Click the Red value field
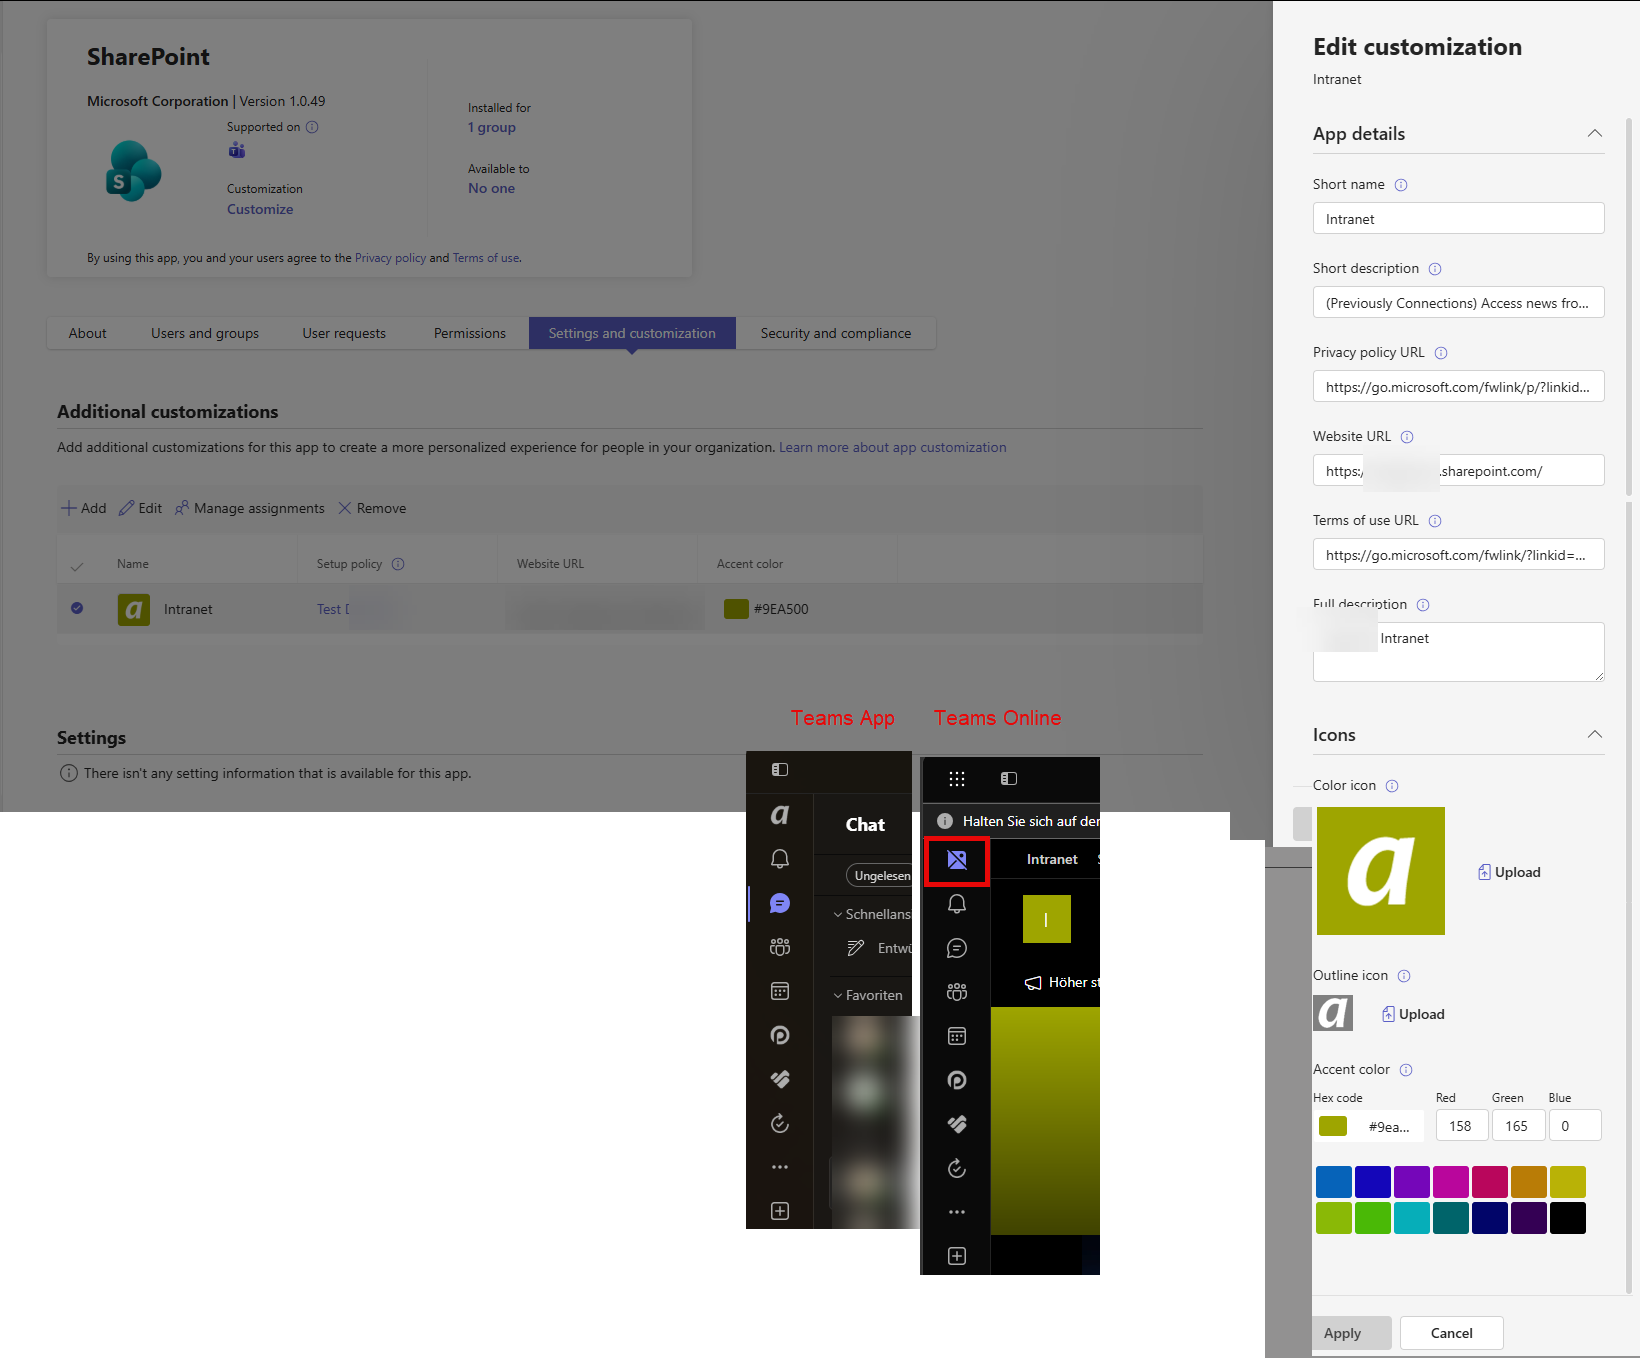Viewport: 1640px width, 1358px height. point(1462,1126)
